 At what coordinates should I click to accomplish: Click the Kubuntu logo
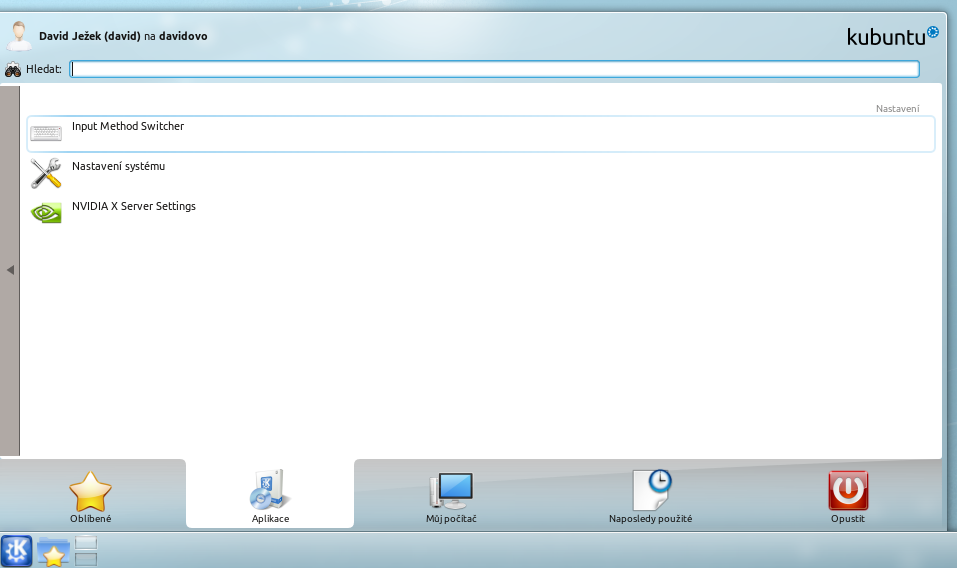892,36
